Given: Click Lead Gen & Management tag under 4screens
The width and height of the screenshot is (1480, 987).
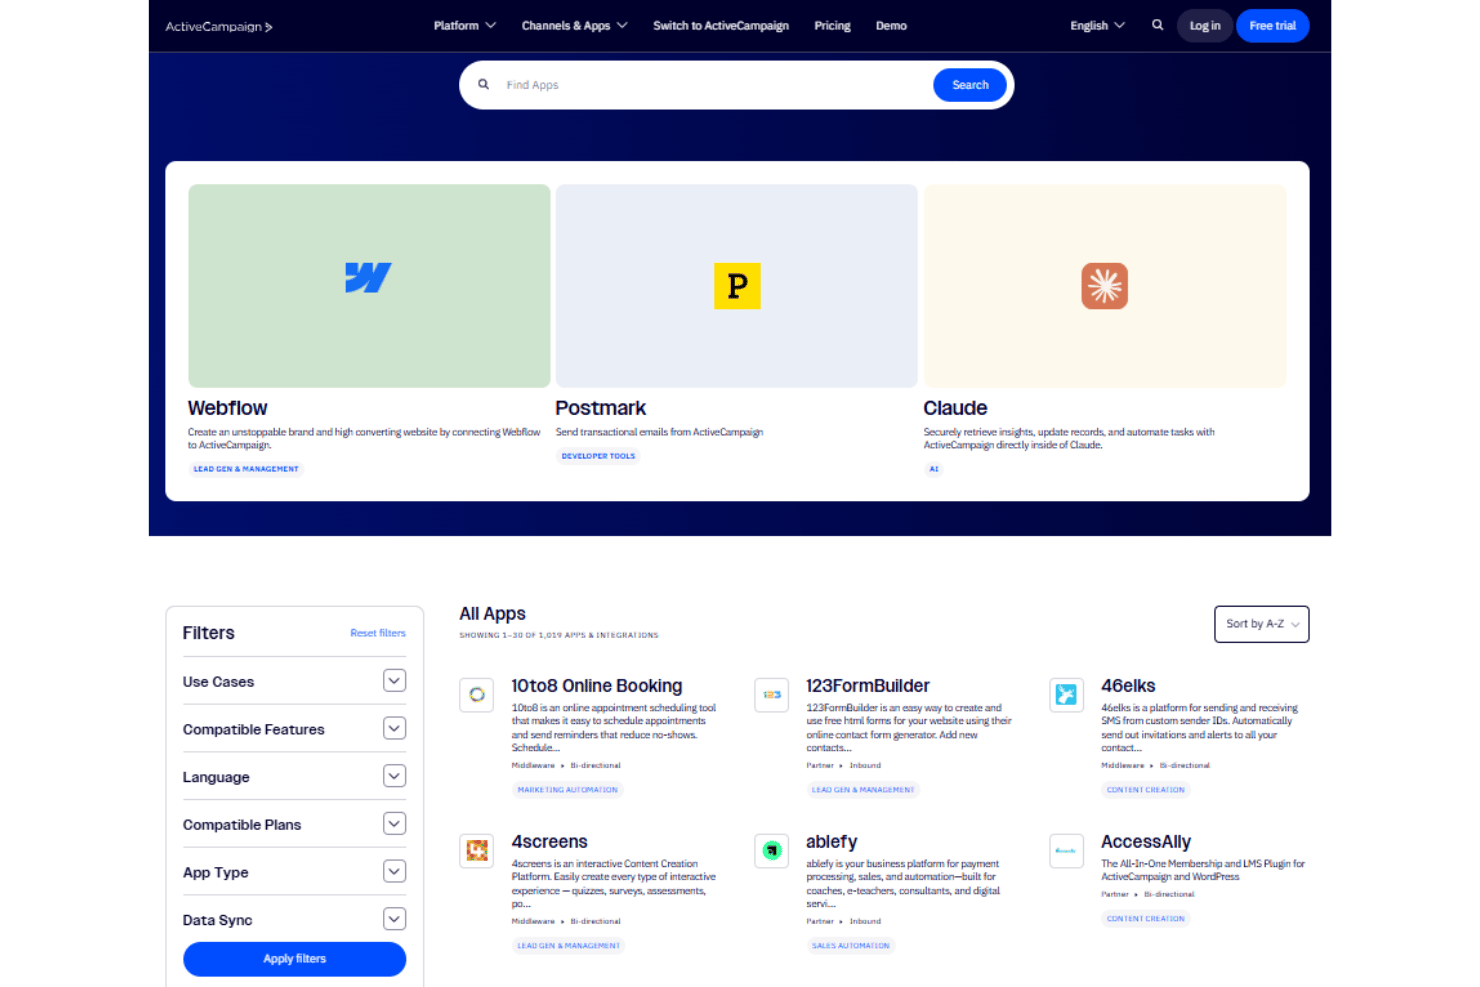Looking at the screenshot, I should [x=568, y=946].
